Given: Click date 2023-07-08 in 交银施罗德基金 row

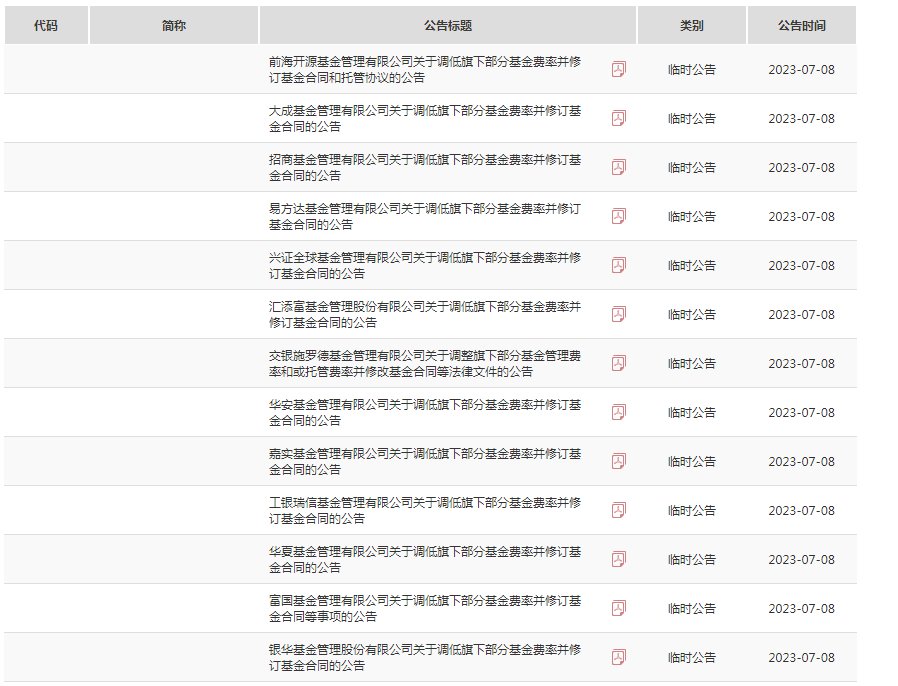Looking at the screenshot, I should (x=802, y=363).
